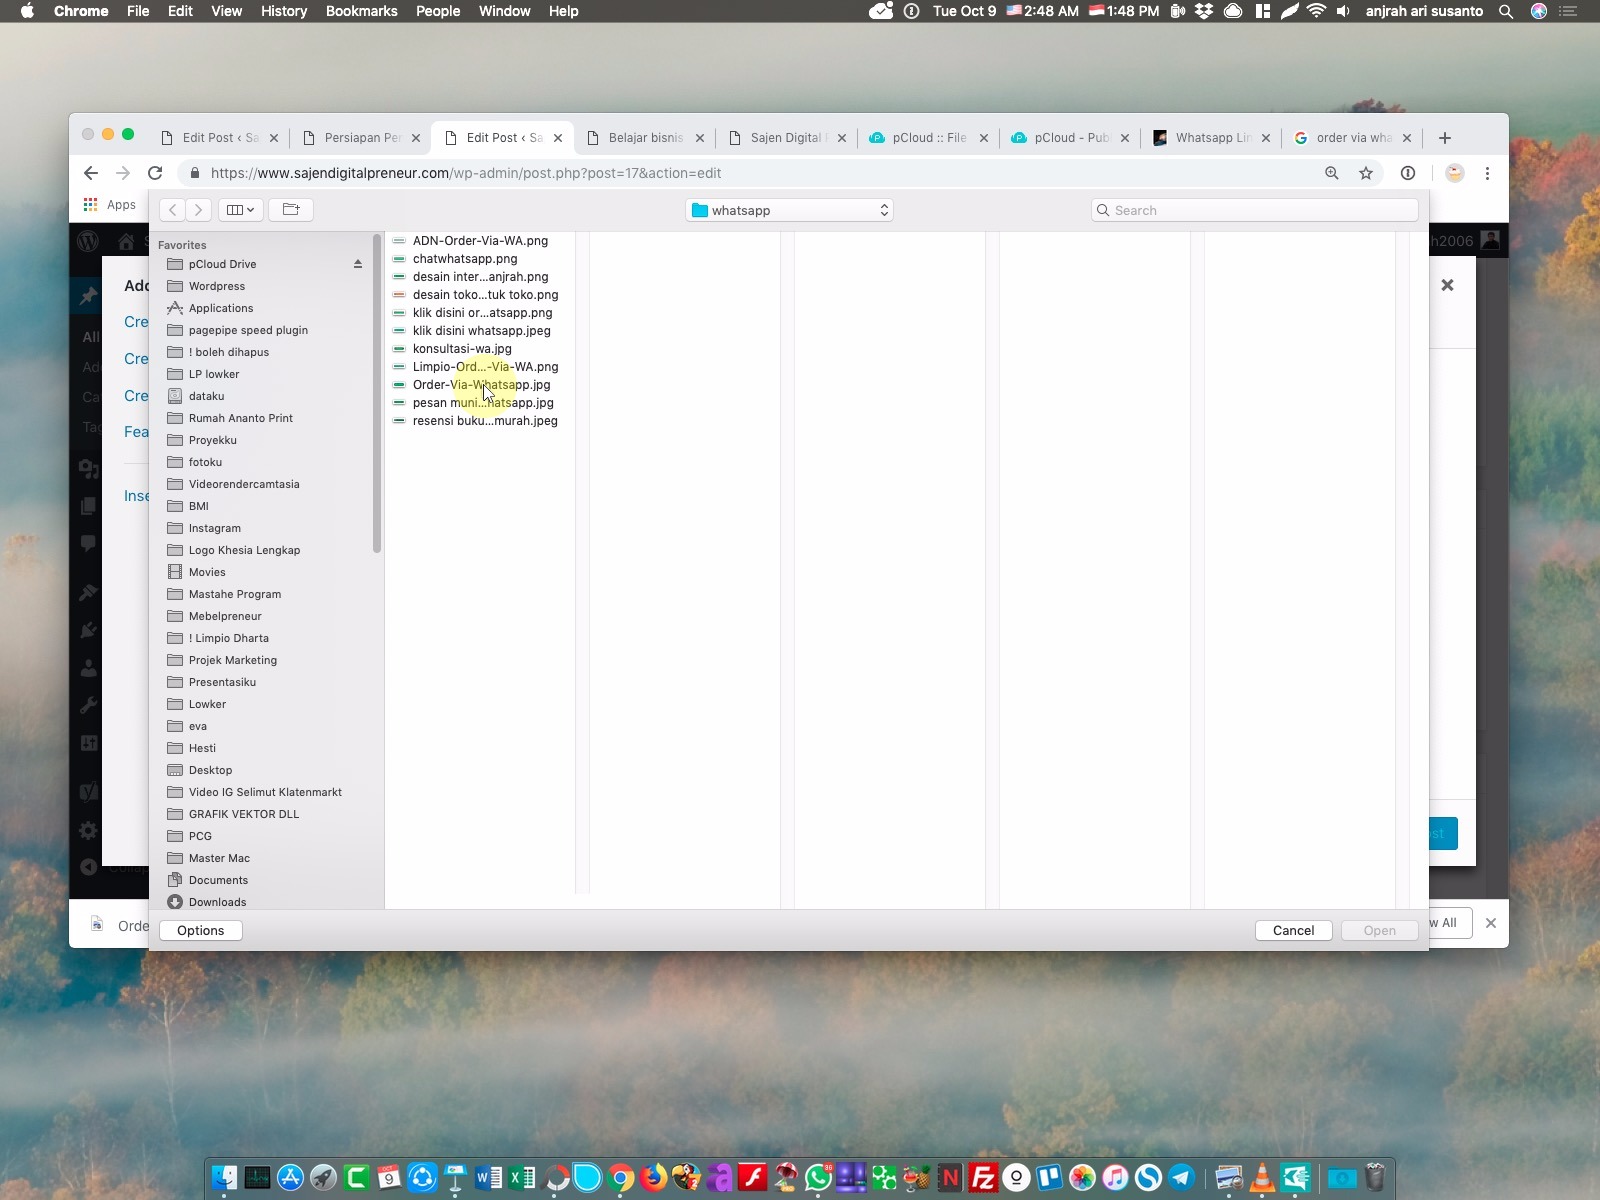Click the Options button
Image resolution: width=1600 pixels, height=1200 pixels.
pos(200,930)
